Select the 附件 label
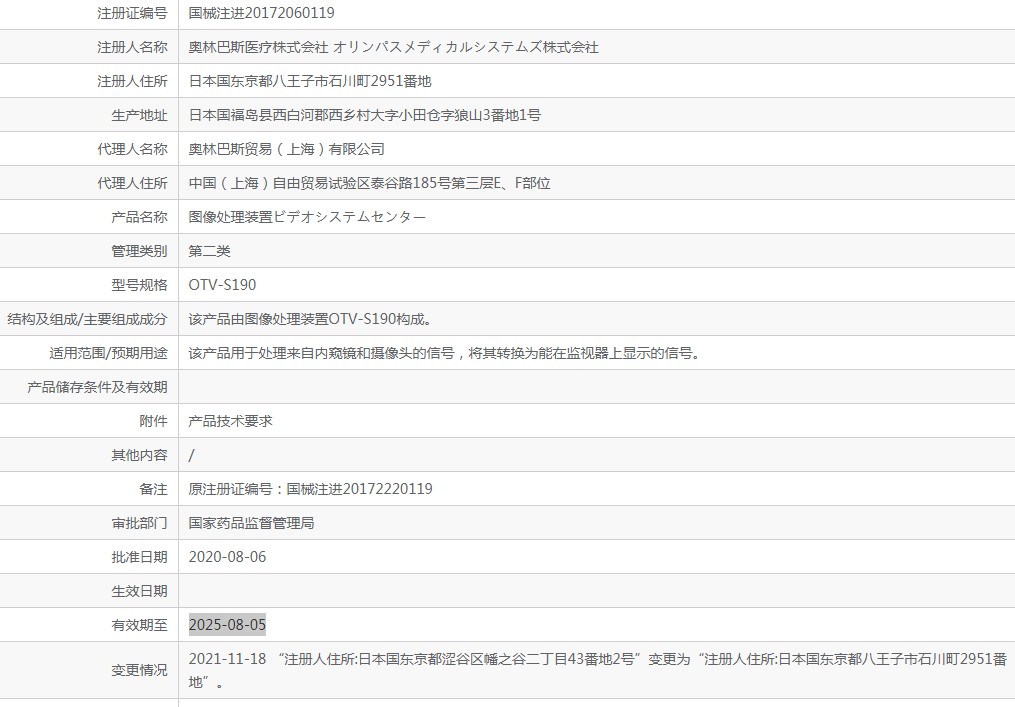 pos(153,421)
